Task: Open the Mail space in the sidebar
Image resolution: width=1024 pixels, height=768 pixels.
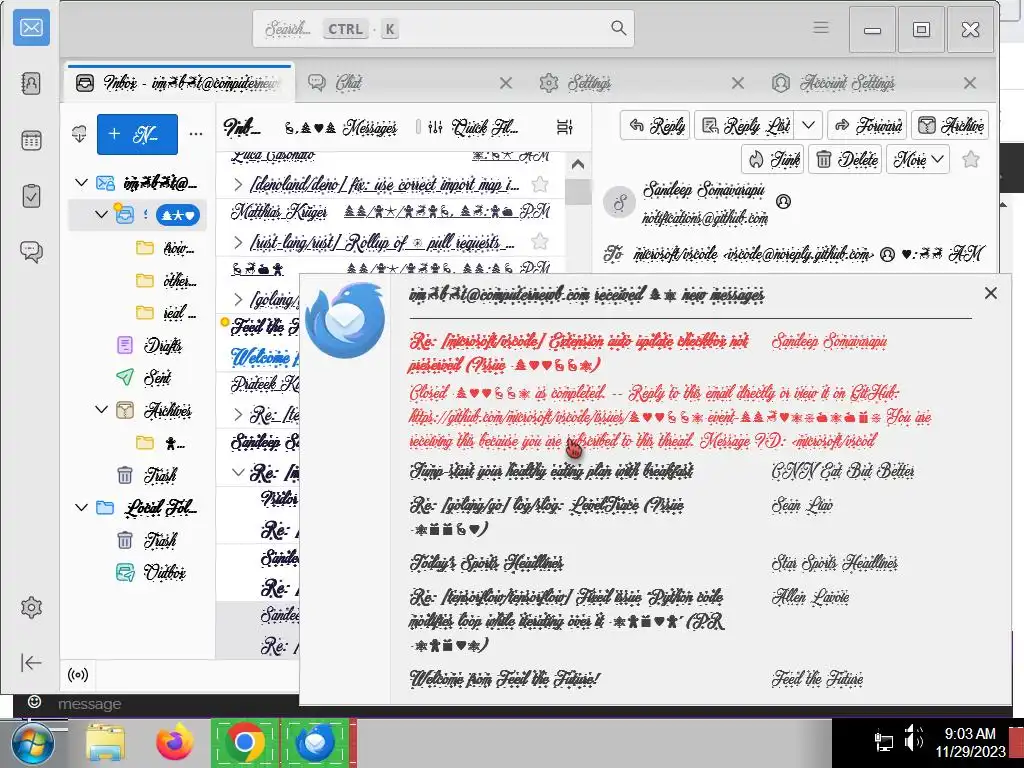Action: (31, 28)
